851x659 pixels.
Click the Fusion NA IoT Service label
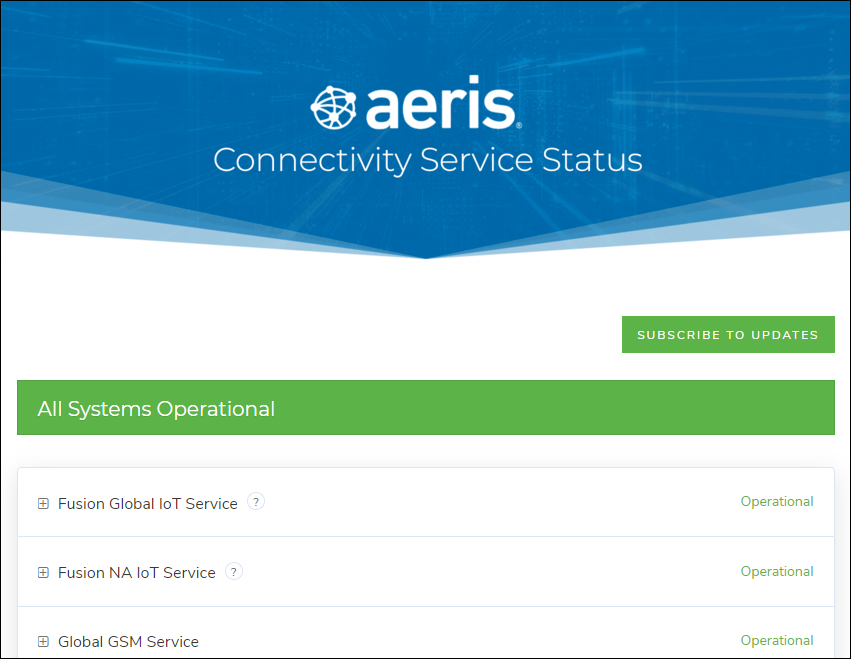pyautogui.click(x=137, y=573)
